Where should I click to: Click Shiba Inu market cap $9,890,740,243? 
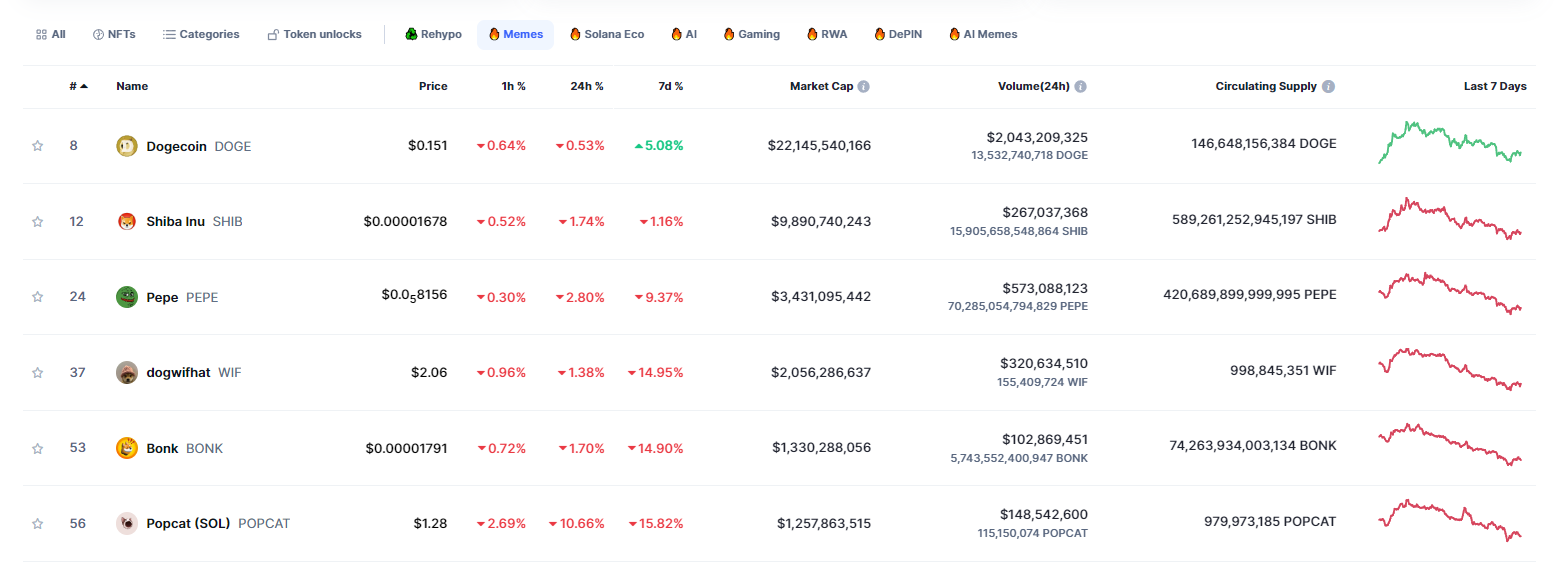(x=820, y=222)
